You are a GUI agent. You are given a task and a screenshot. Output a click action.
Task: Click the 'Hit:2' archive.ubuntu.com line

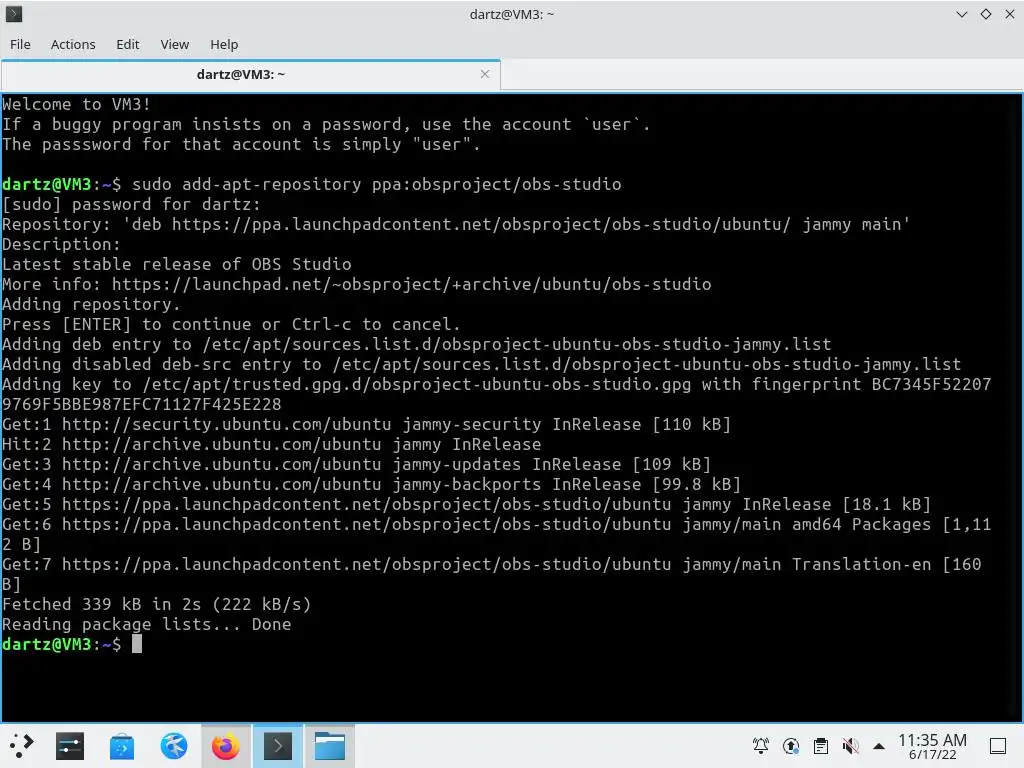click(272, 445)
